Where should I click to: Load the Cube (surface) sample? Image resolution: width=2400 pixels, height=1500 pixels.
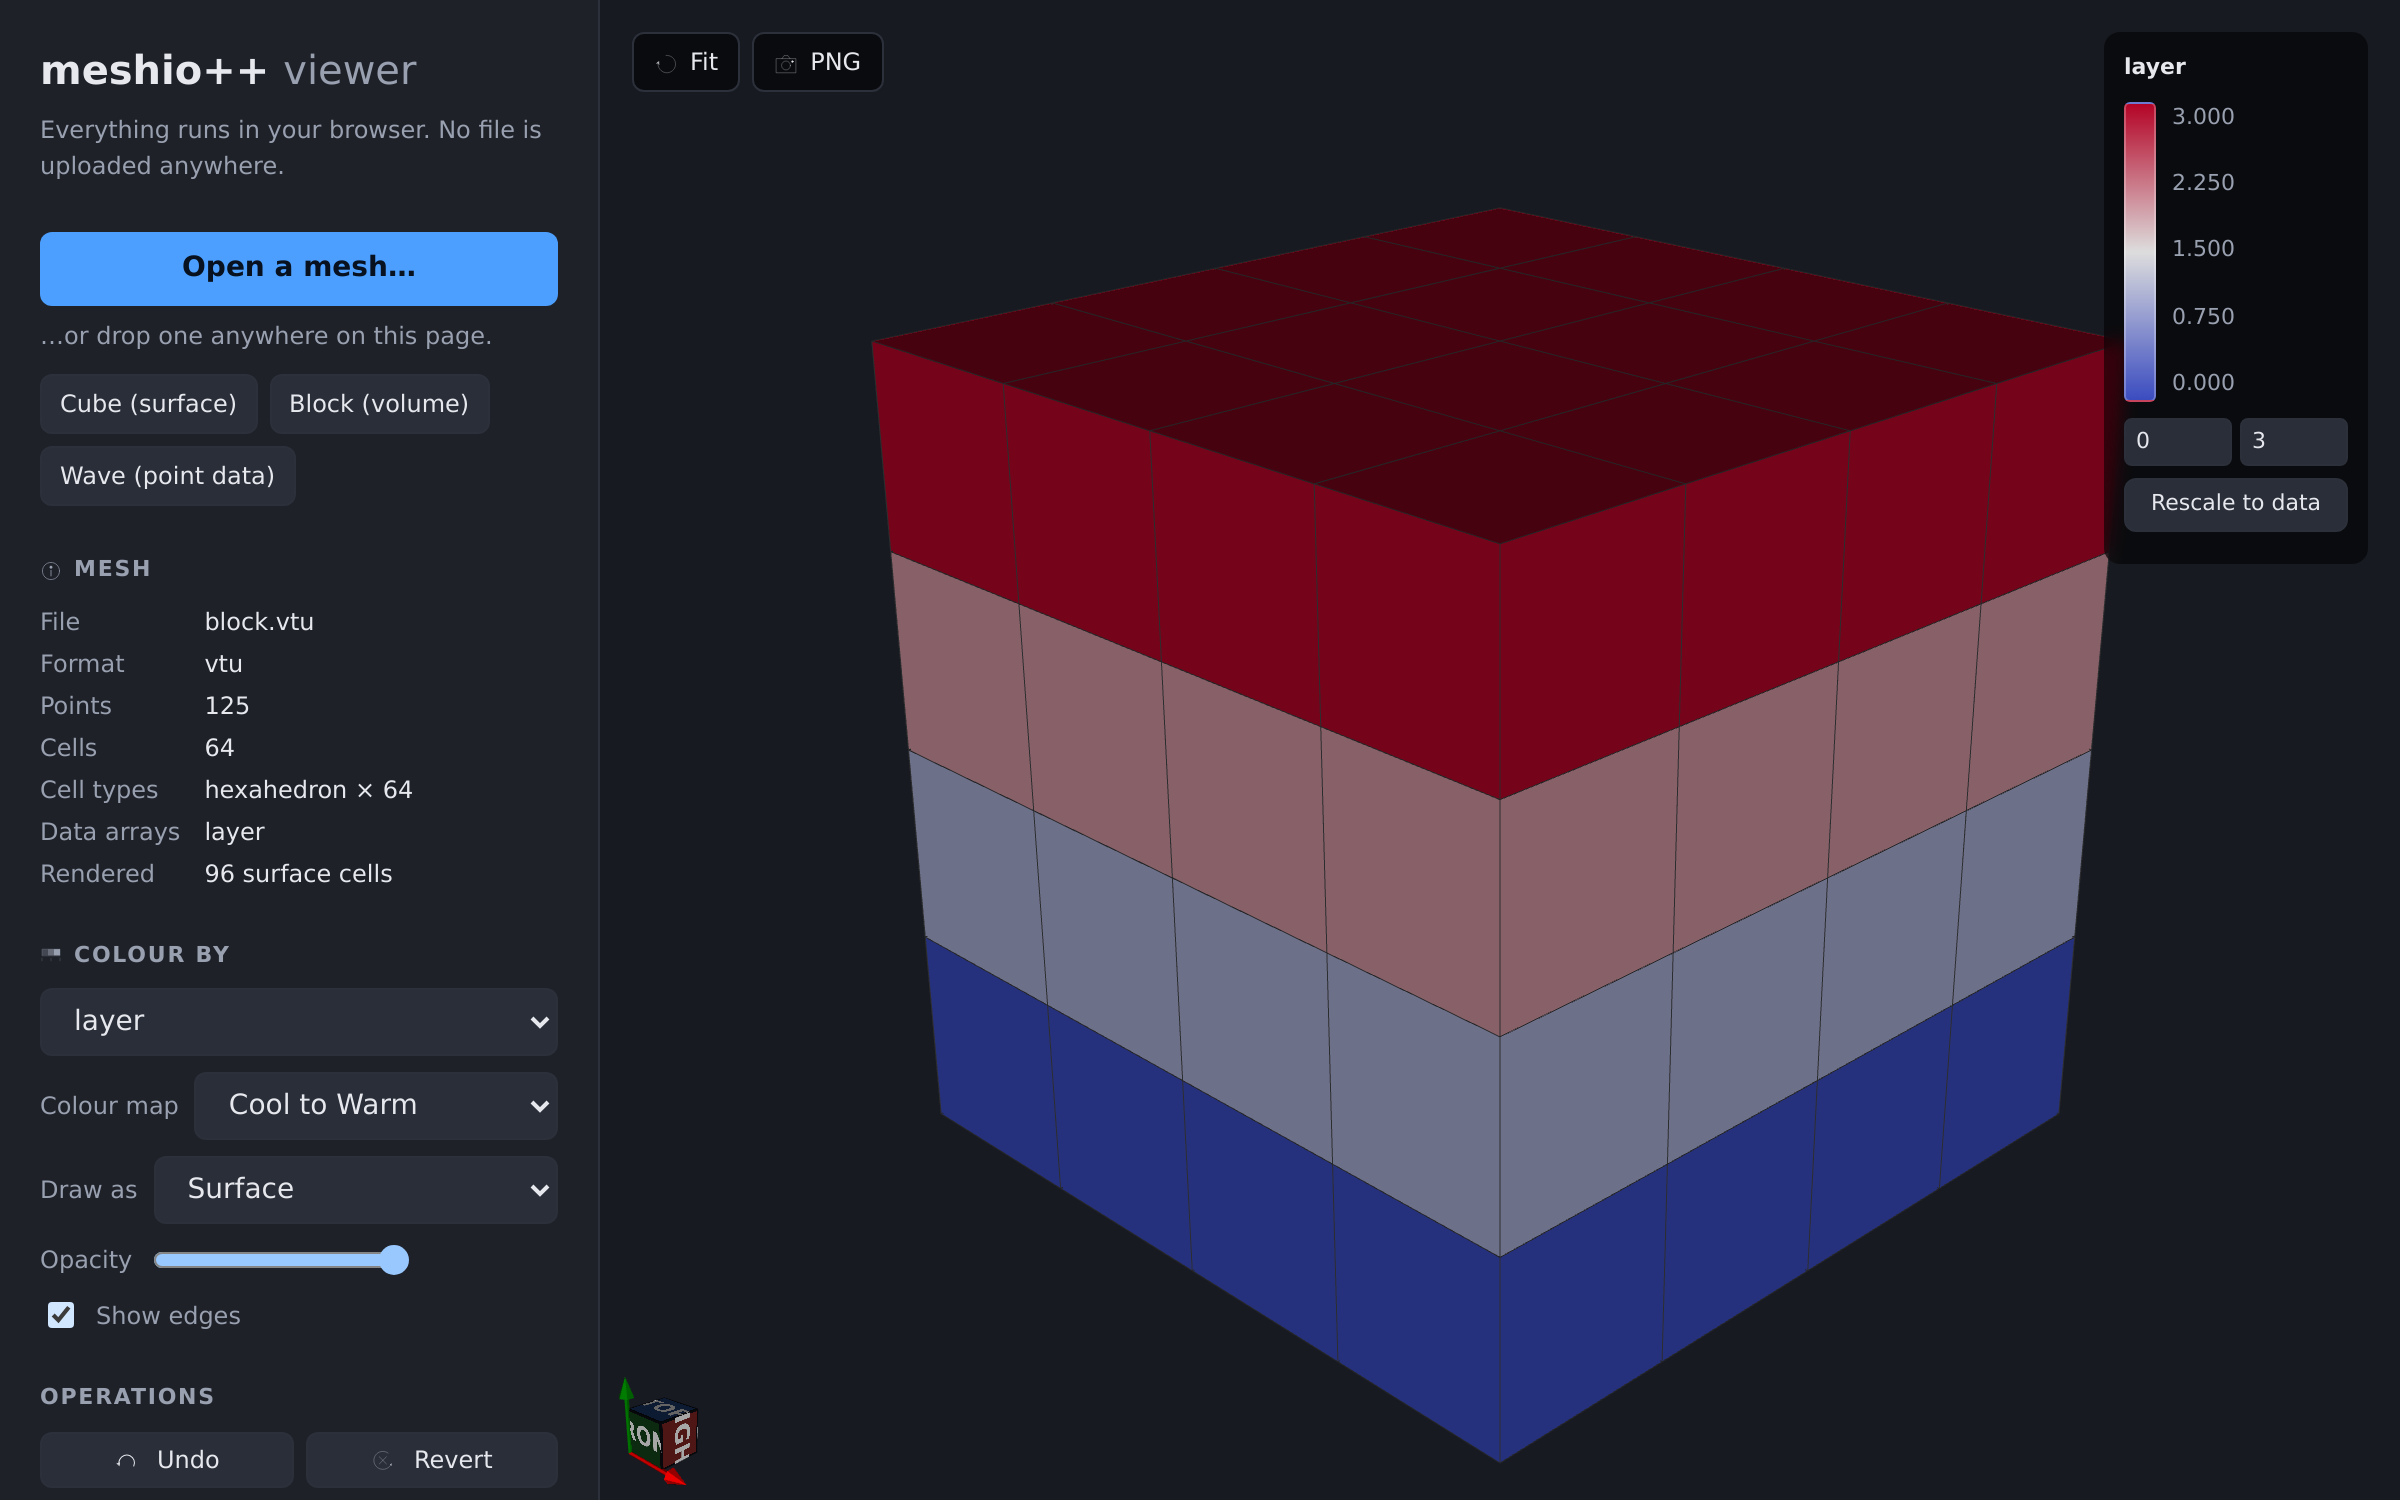click(148, 404)
